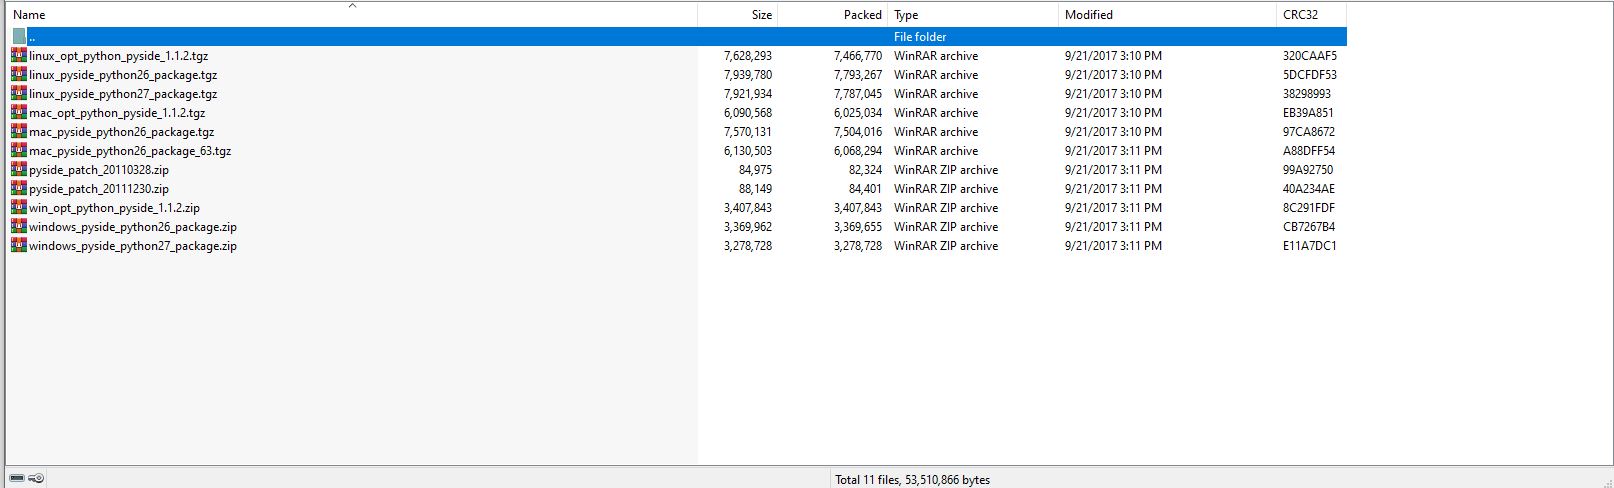Click the CRC32 value 8C291FDF
The height and width of the screenshot is (488, 1614).
pyautogui.click(x=1309, y=208)
